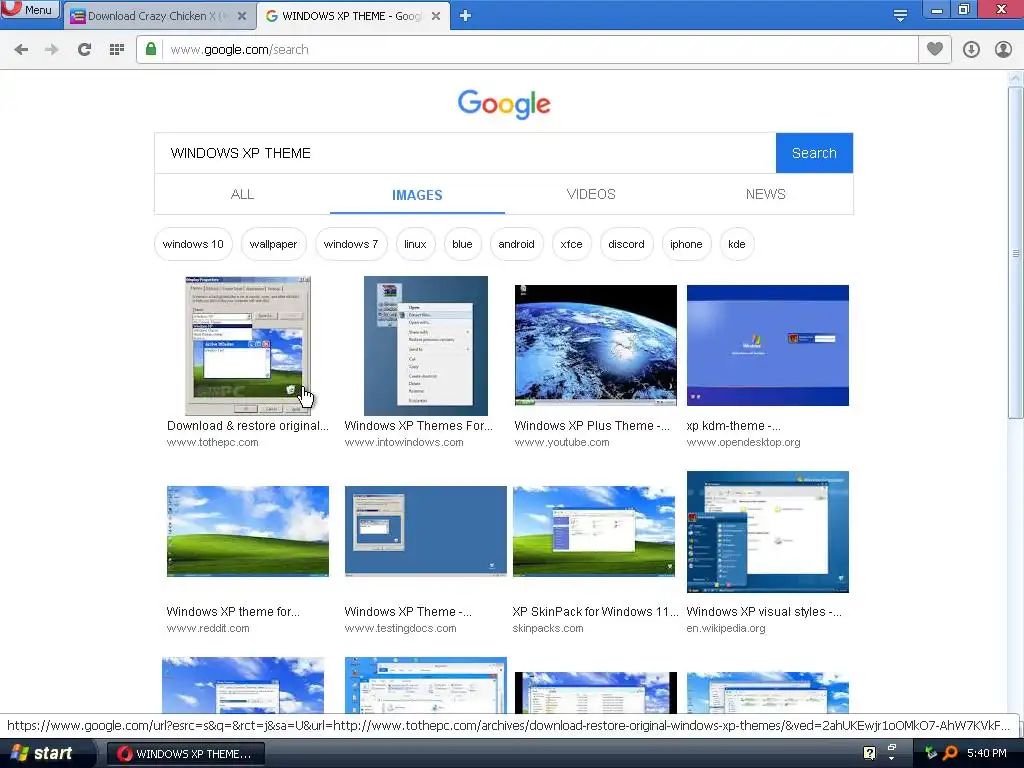Click the blue Search button
The height and width of the screenshot is (768, 1024).
(814, 153)
